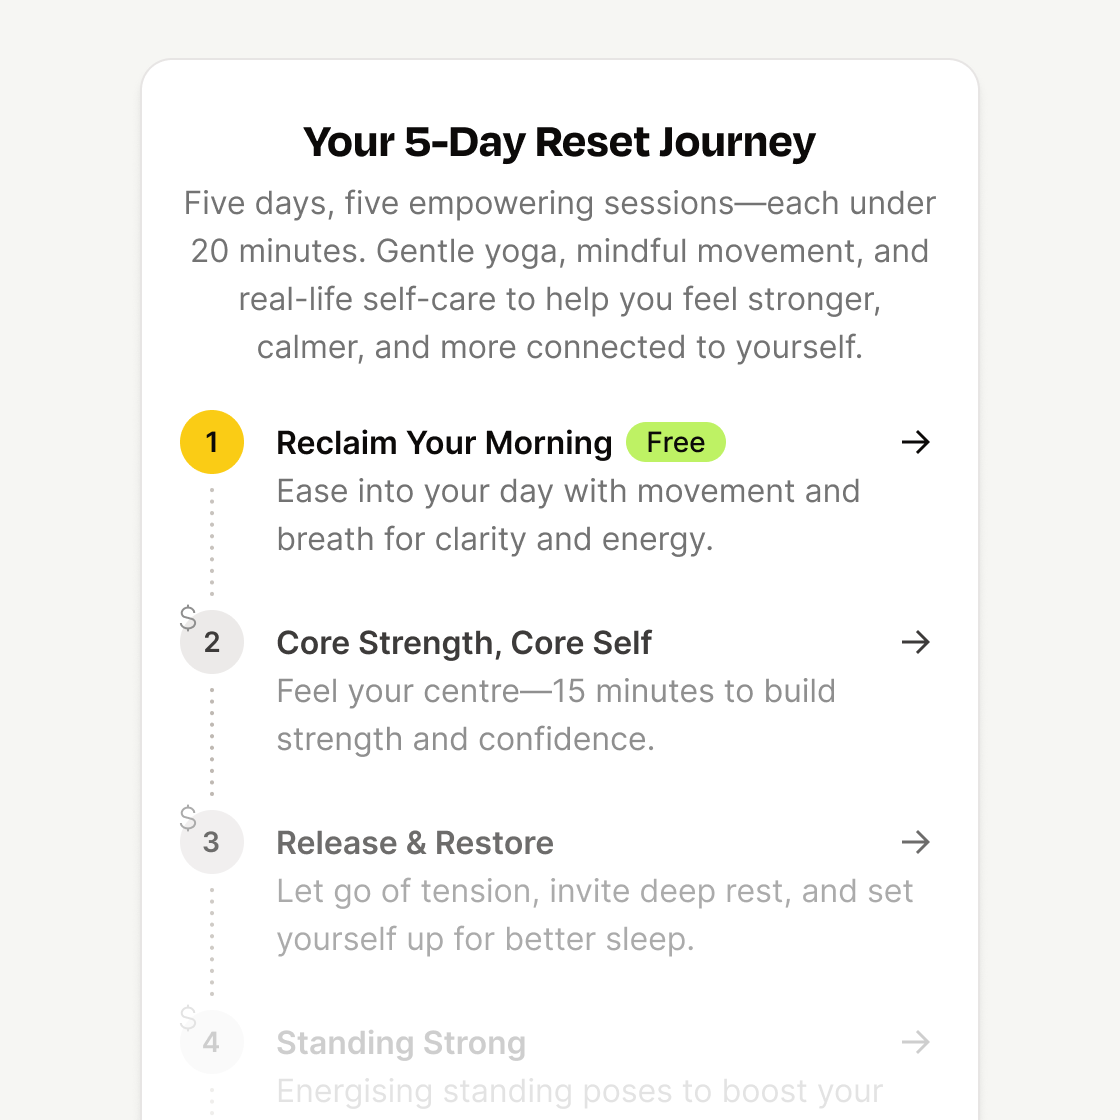1120x1120 pixels.
Task: Click the arrow icon beside Core Strength, Core Self
Action: point(915,642)
